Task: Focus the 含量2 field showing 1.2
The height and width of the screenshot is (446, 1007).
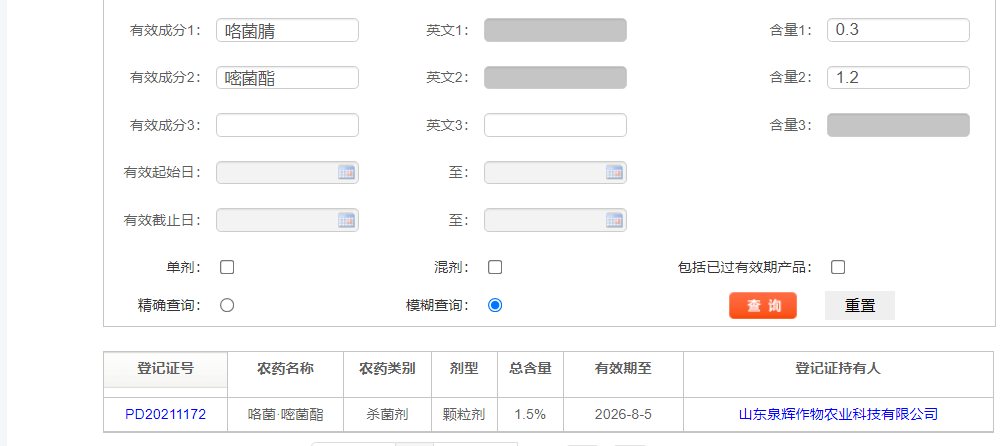Action: coord(898,78)
